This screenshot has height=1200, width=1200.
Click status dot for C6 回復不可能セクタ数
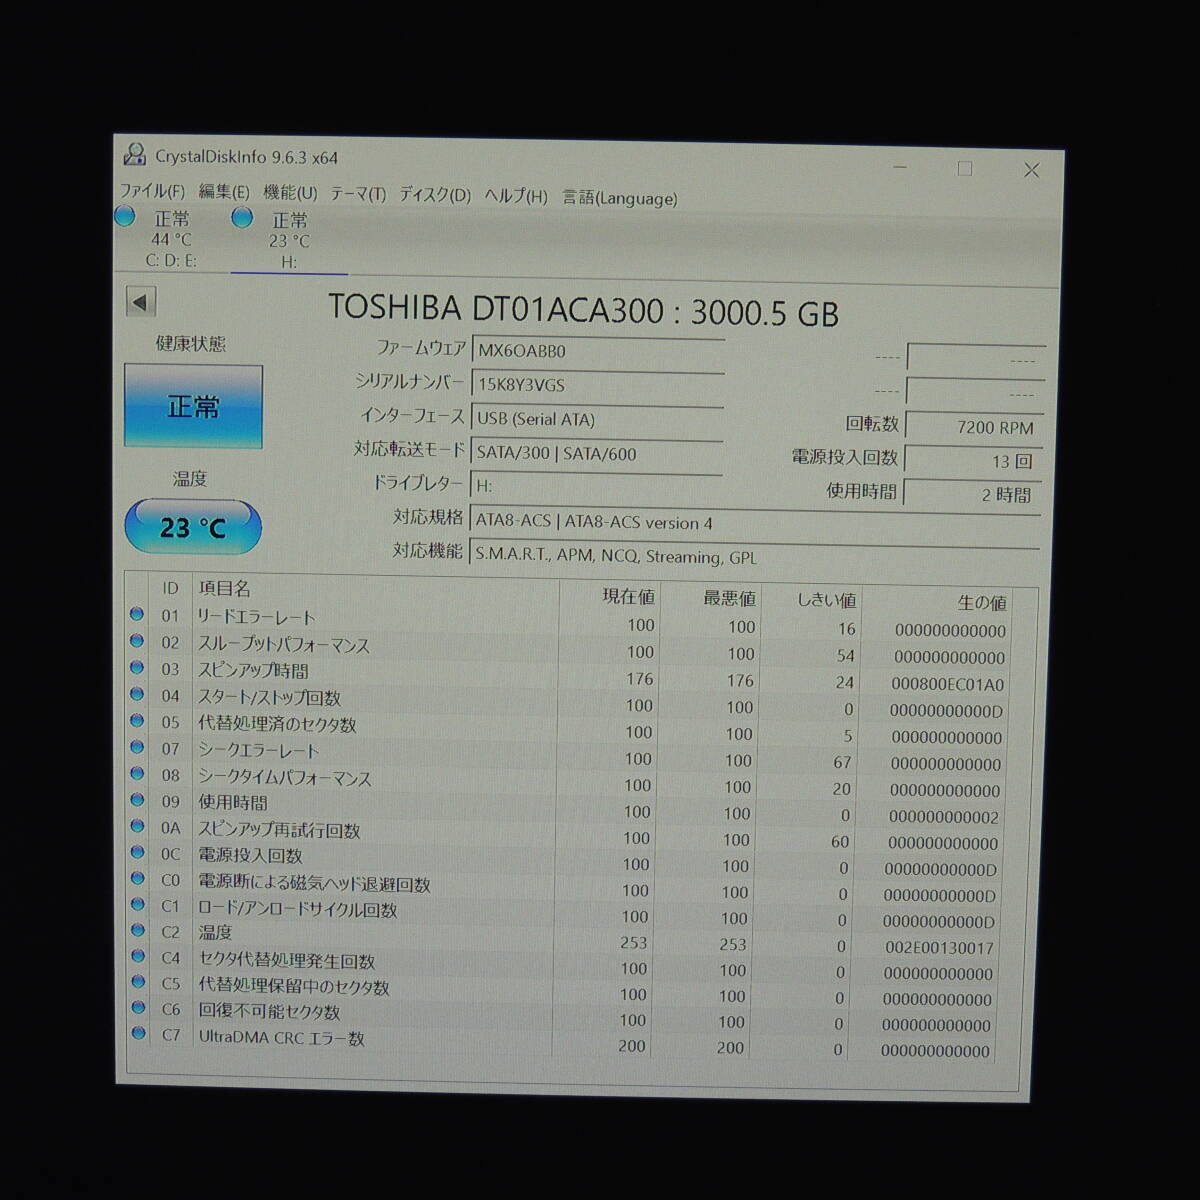pos(137,1008)
